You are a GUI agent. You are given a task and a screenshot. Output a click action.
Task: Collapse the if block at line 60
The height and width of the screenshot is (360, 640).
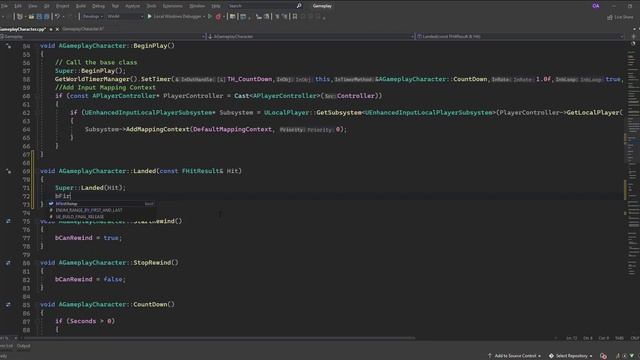[37, 96]
